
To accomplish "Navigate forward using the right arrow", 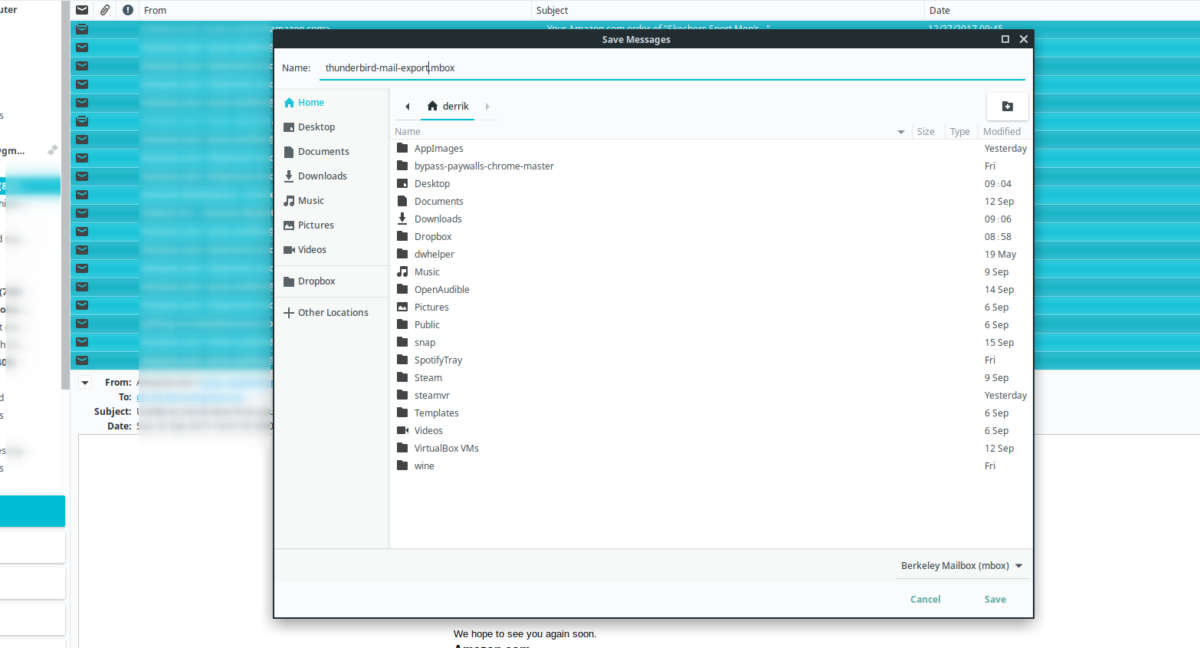I will pos(487,106).
